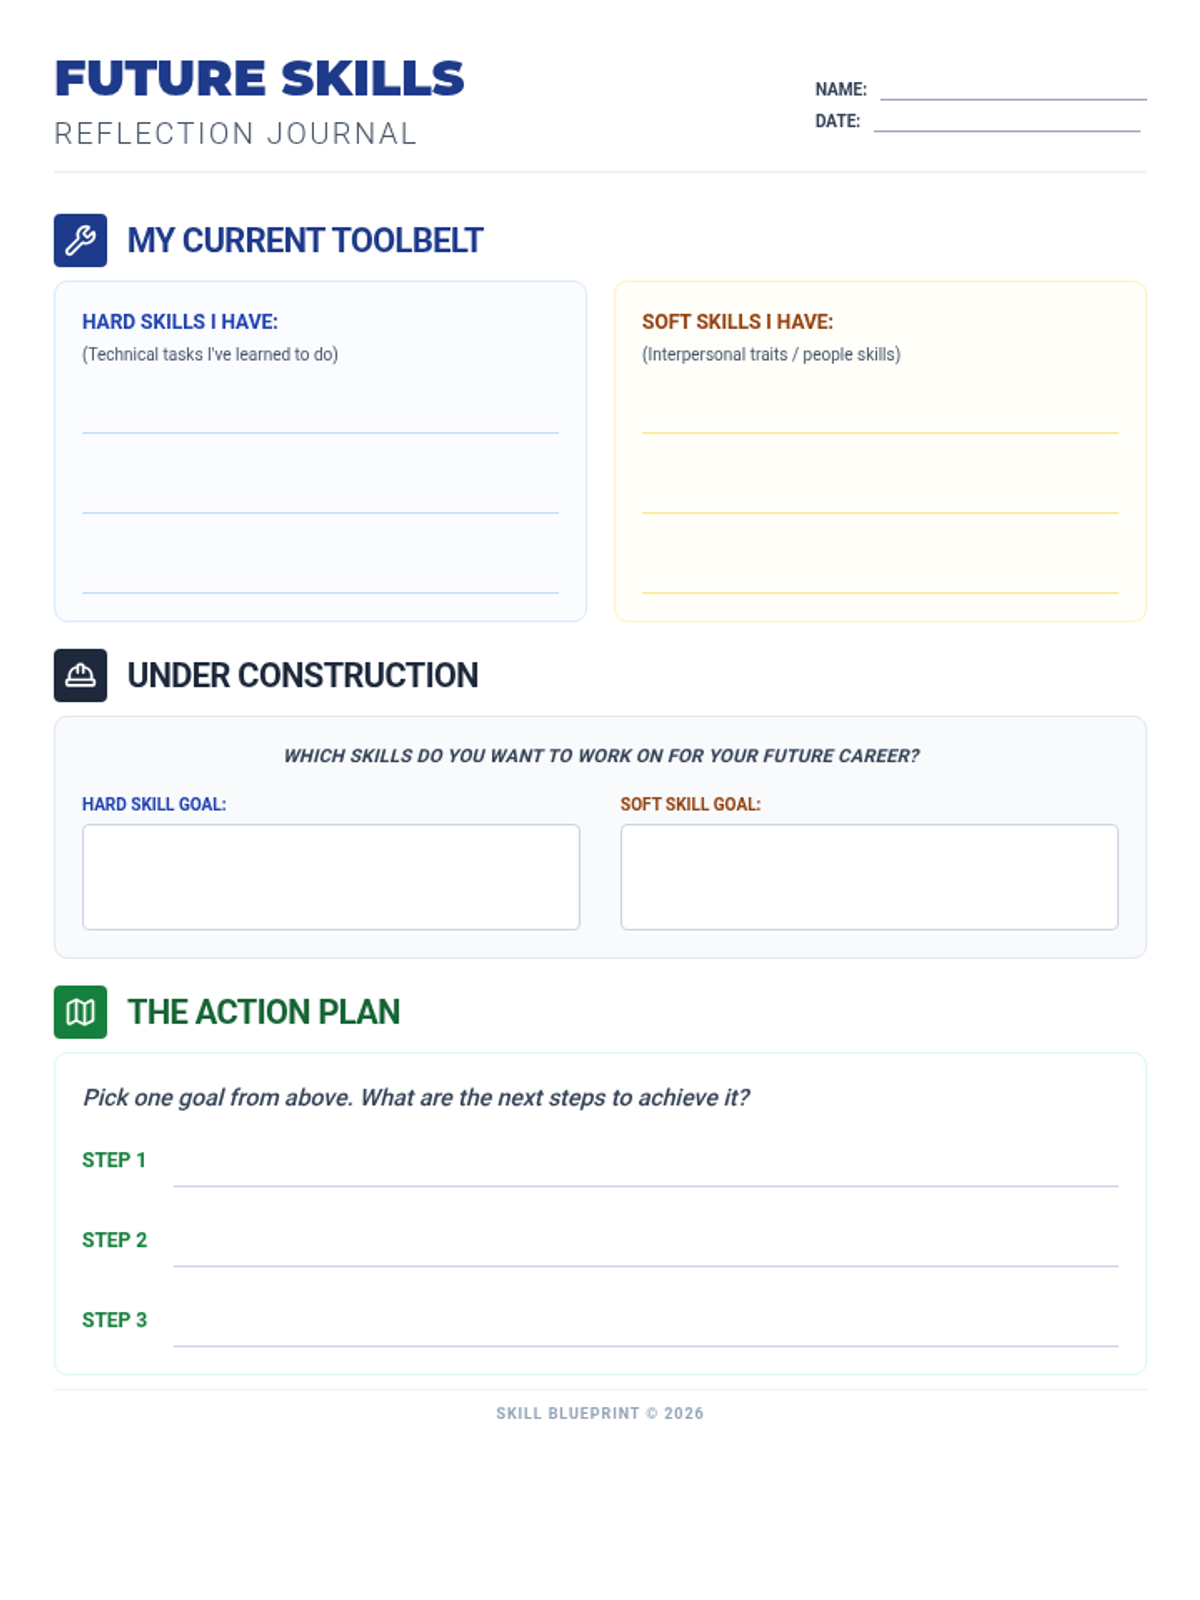Image resolution: width=1200 pixels, height=1600 pixels.
Task: Click the wrench icon beside My Current Toolbelt
Action: (80, 240)
